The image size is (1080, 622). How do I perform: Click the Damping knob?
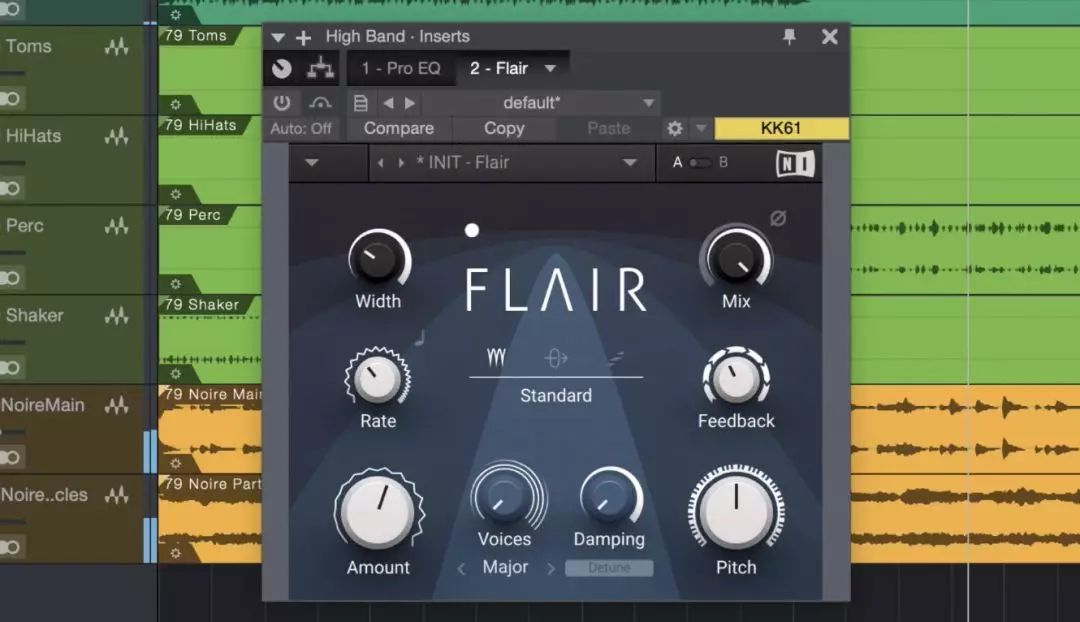610,497
